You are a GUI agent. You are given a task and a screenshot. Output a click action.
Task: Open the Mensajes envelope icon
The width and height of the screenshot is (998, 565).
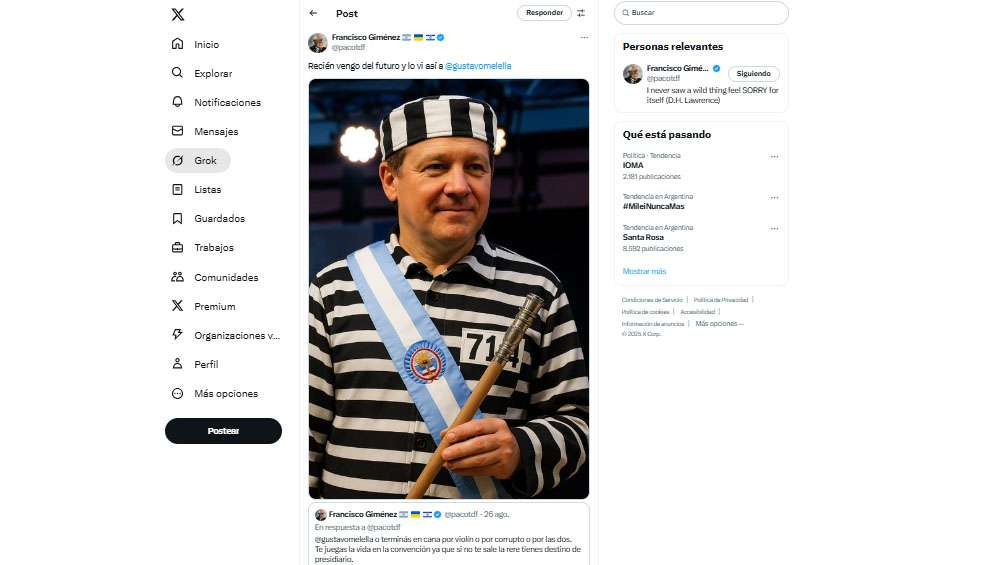pyautogui.click(x=178, y=131)
